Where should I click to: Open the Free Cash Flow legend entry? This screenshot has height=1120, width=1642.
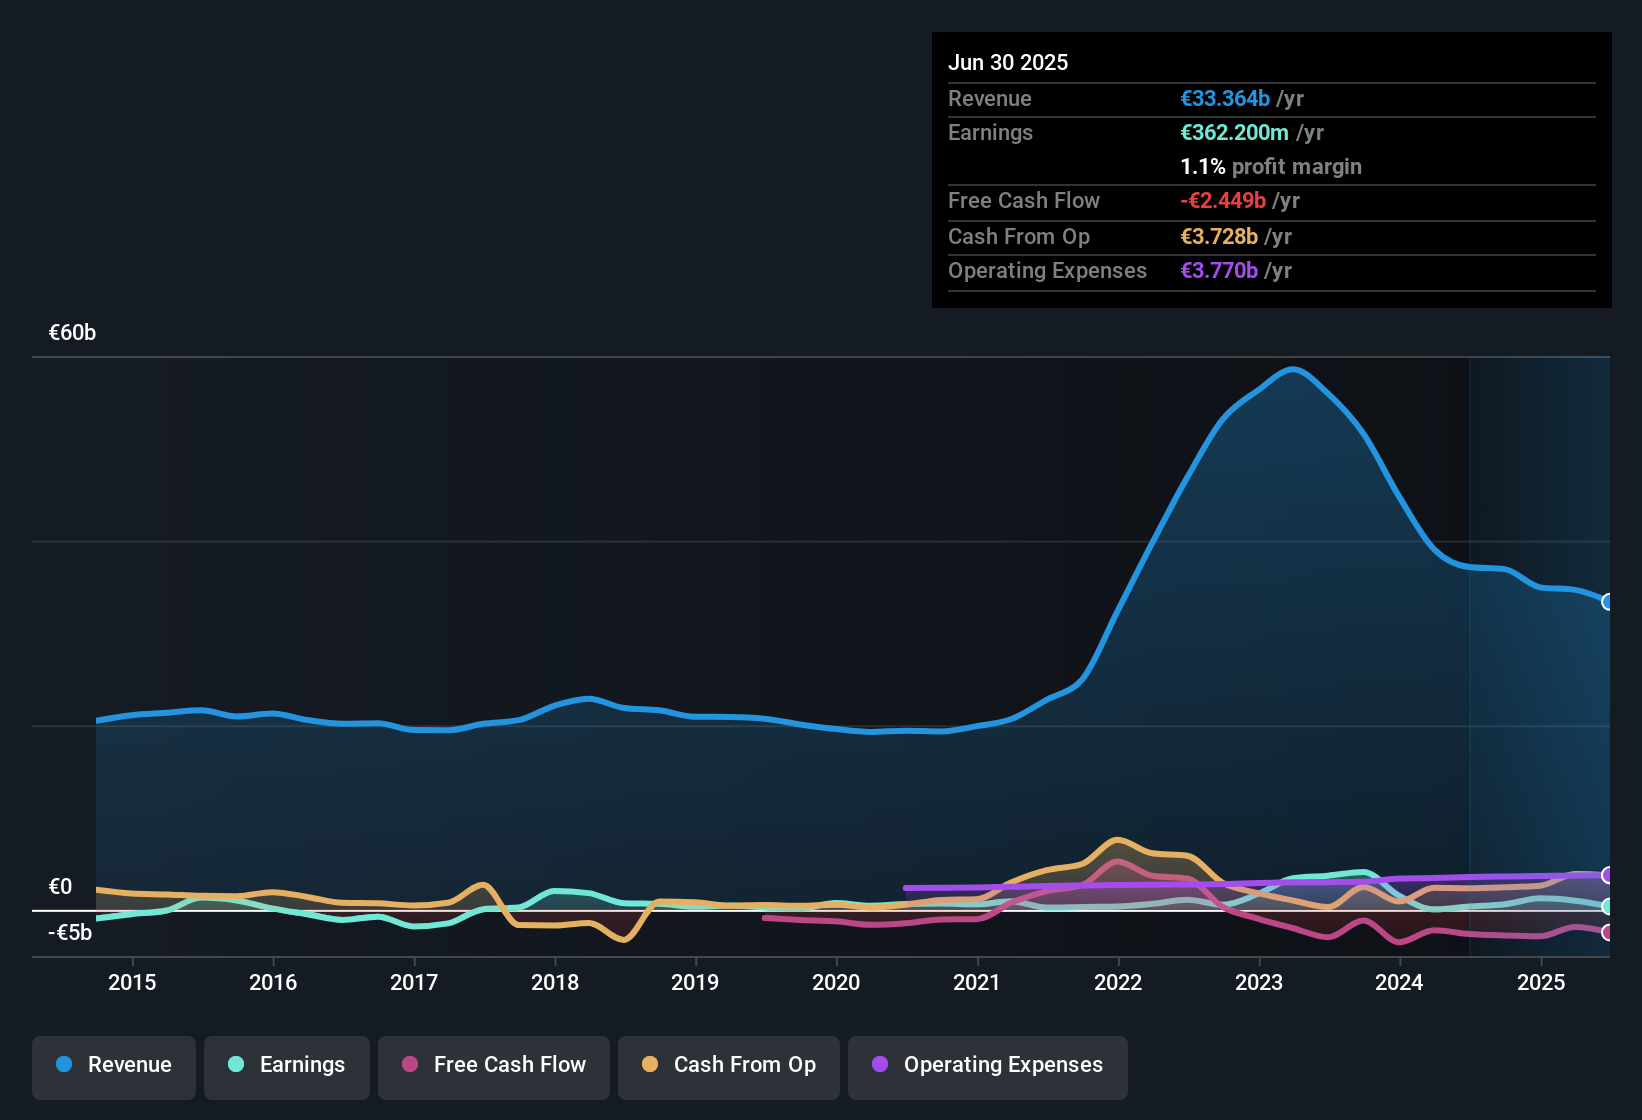tap(493, 1065)
